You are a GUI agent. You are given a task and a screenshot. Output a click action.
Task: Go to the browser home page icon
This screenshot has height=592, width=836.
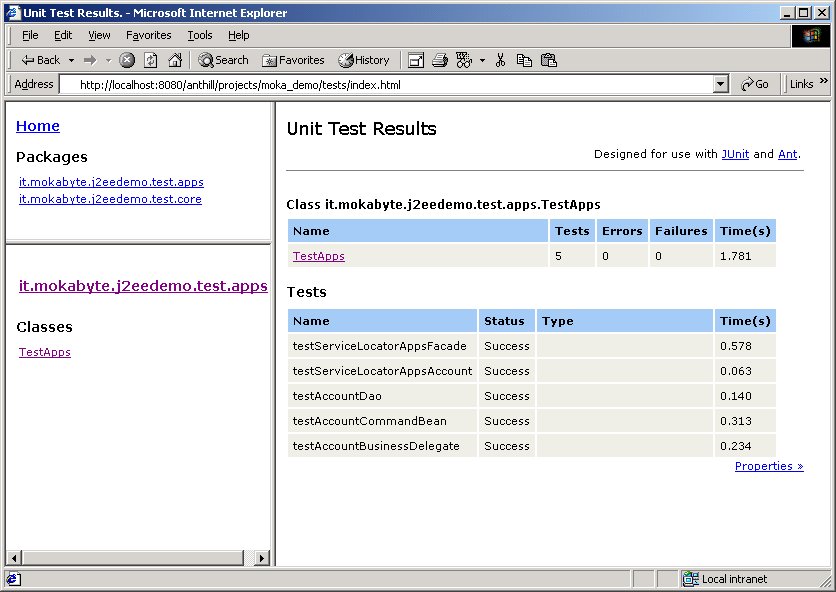[175, 60]
